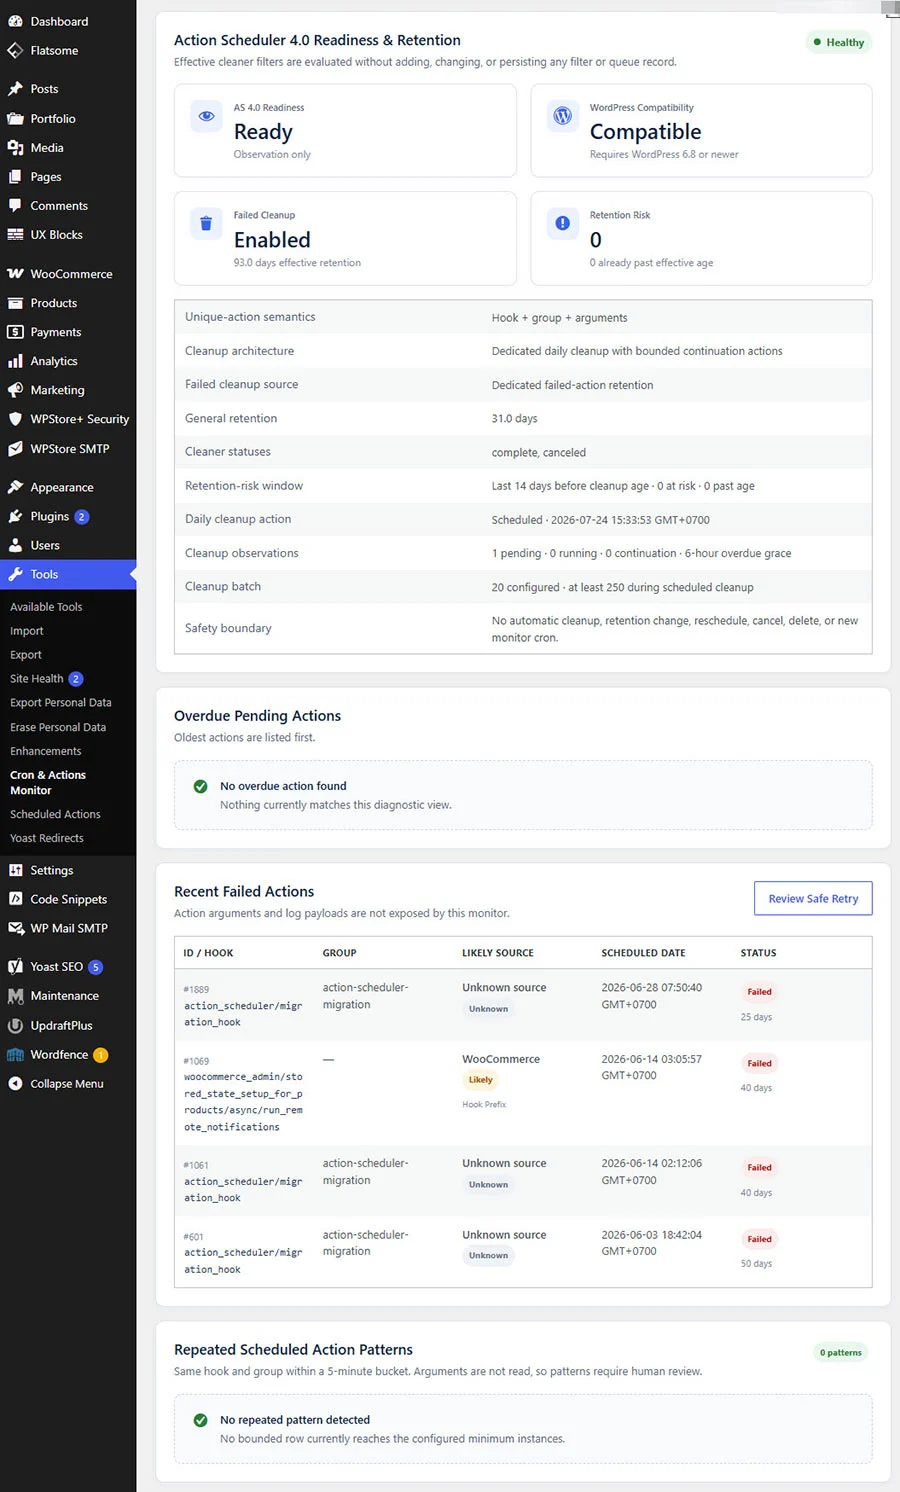Open Erase Personal Data submenu item
This screenshot has height=1492, width=900.
tap(58, 727)
